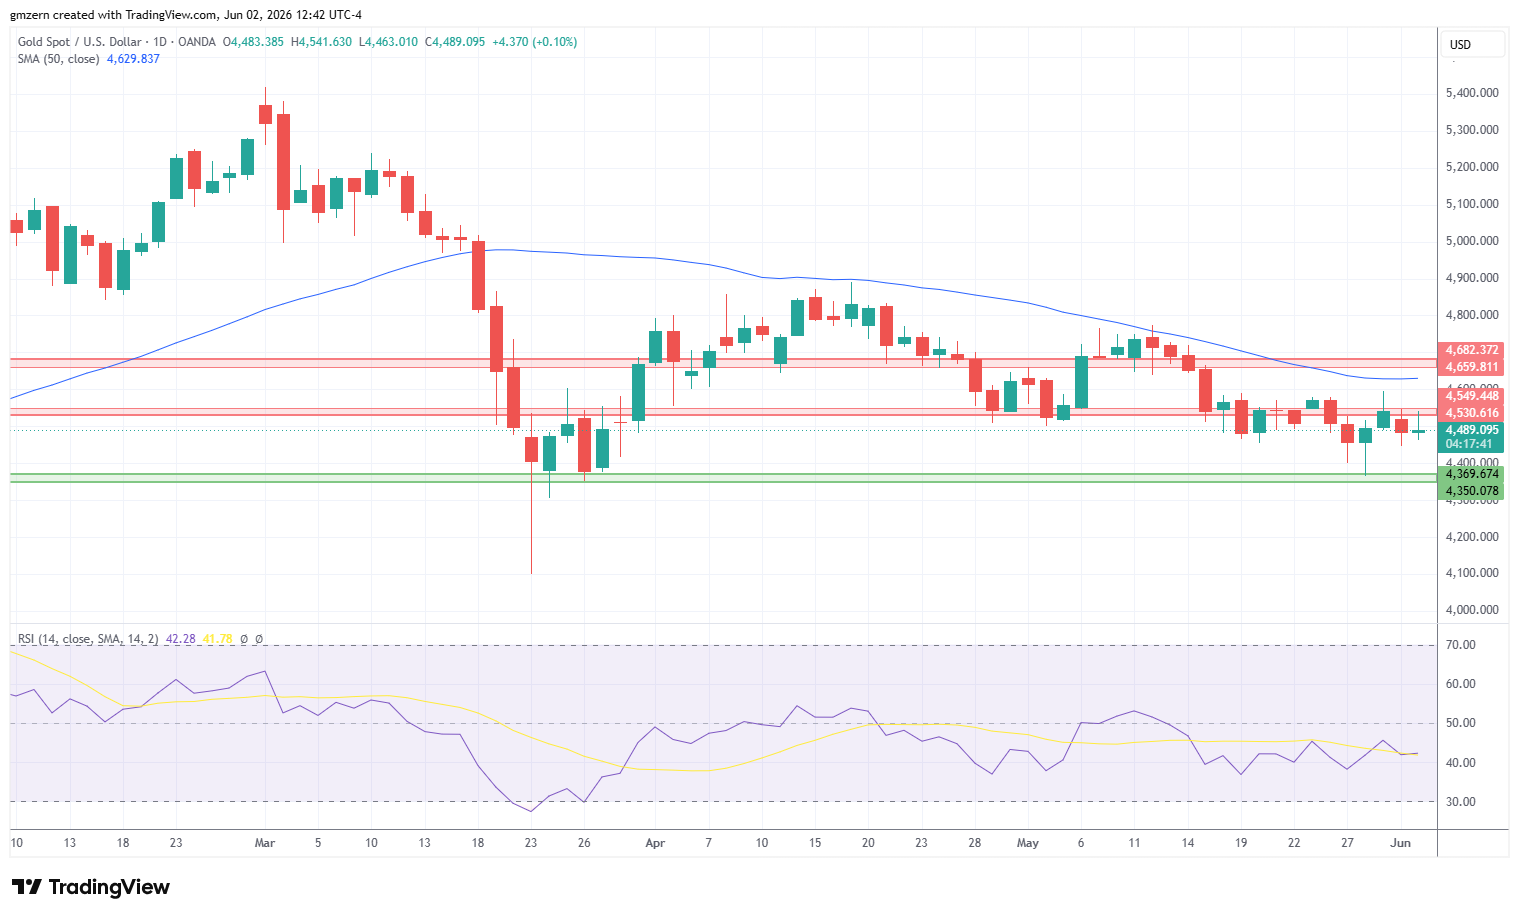
Task: Click the close price C4,489.095
Action: tap(455, 42)
